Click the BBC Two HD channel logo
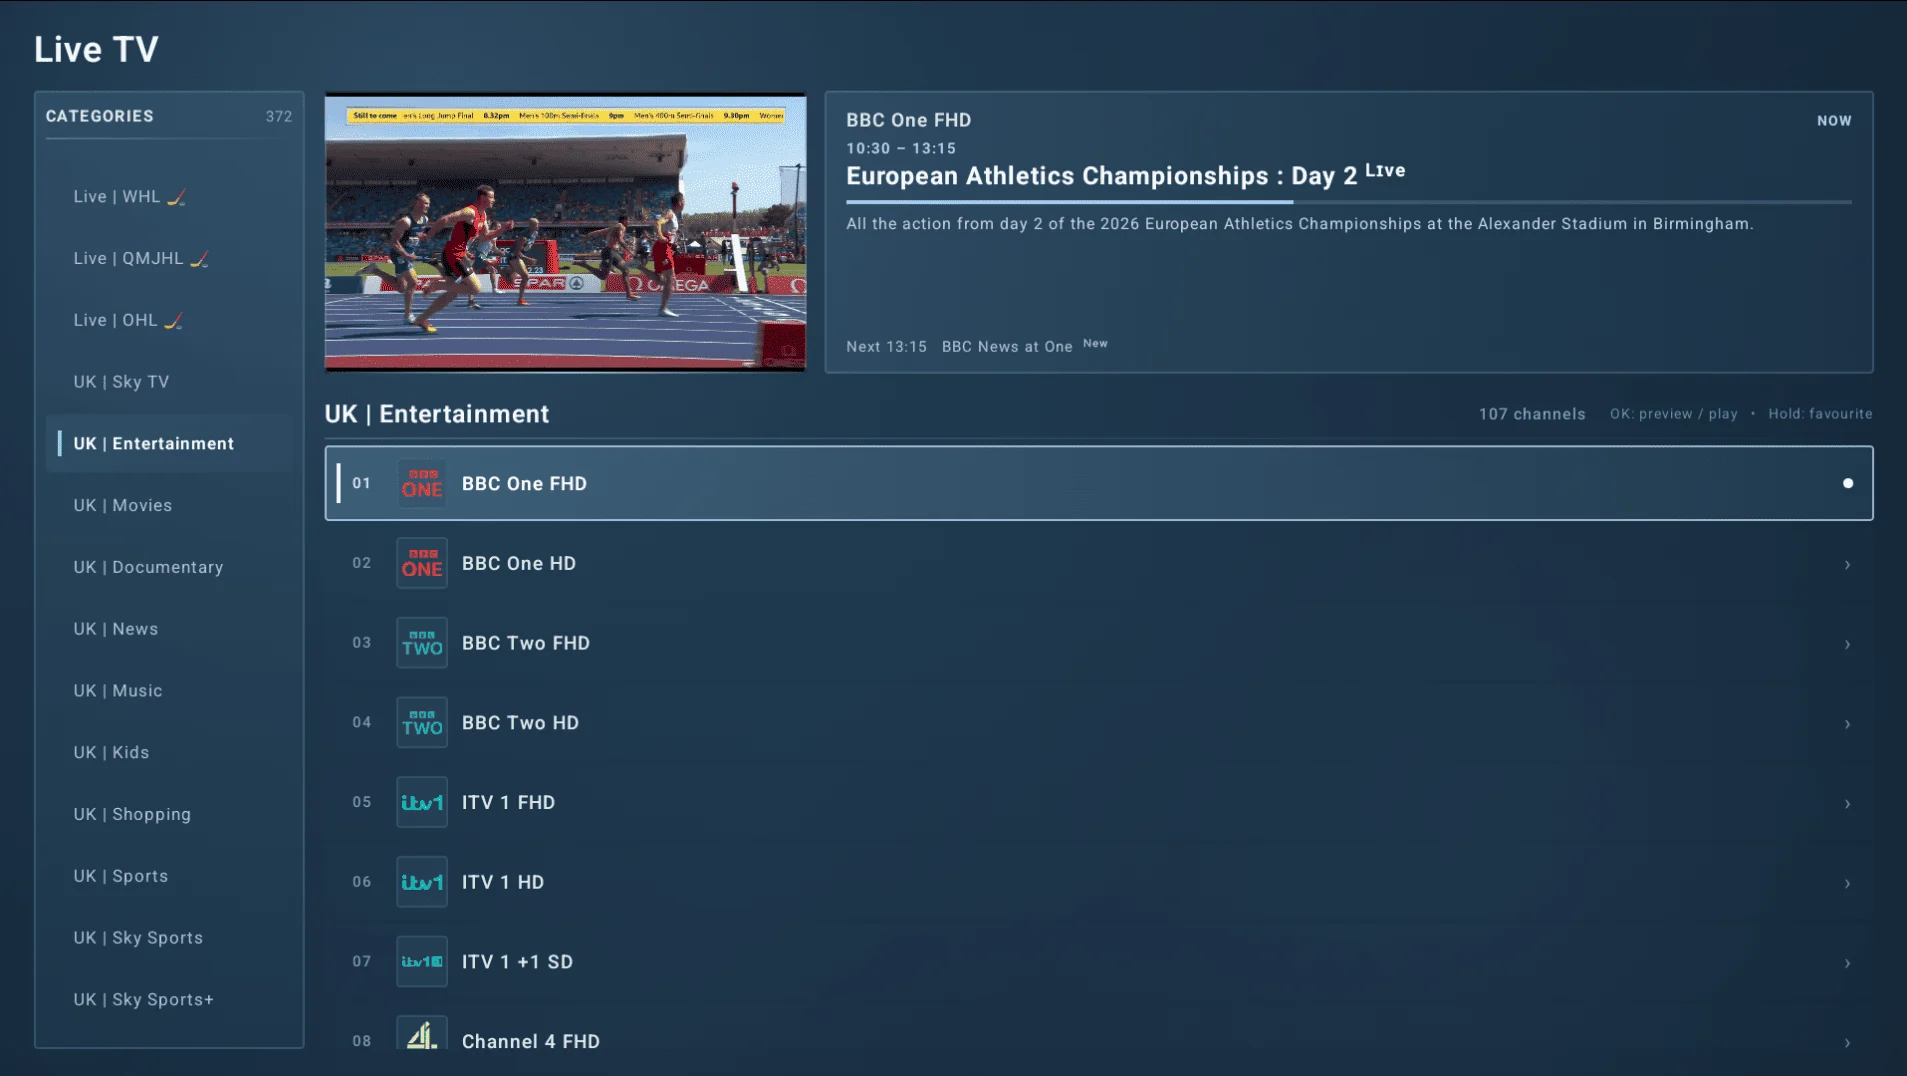This screenshot has height=1076, width=1907. [422, 722]
